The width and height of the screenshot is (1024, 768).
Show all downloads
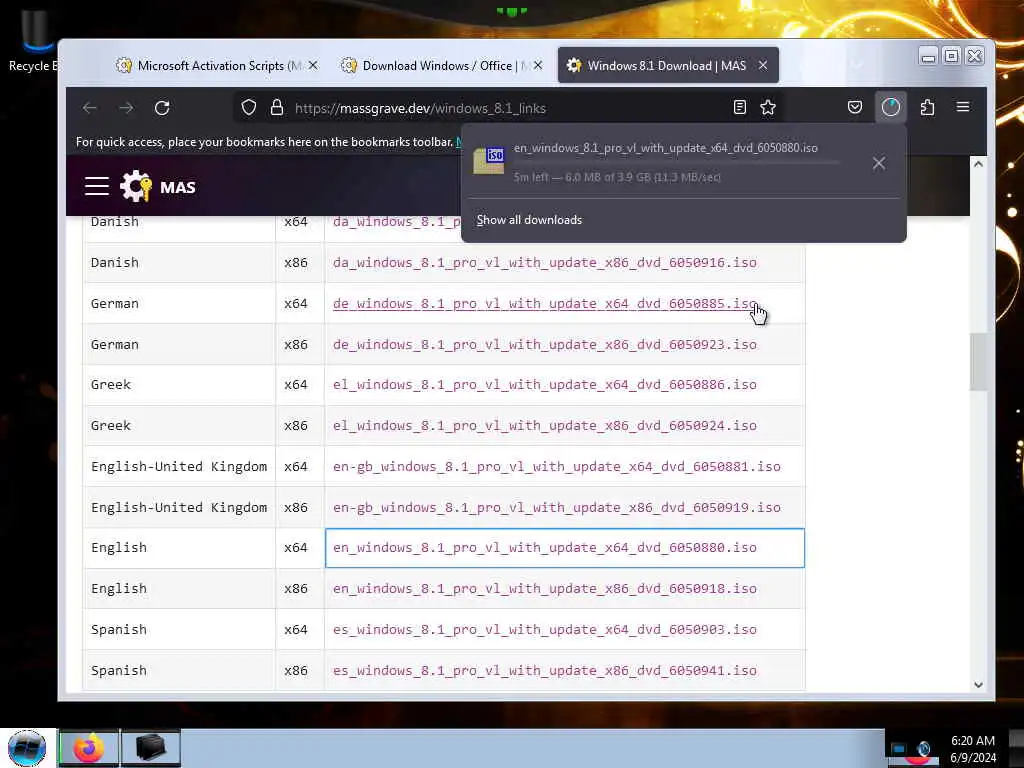(x=529, y=220)
